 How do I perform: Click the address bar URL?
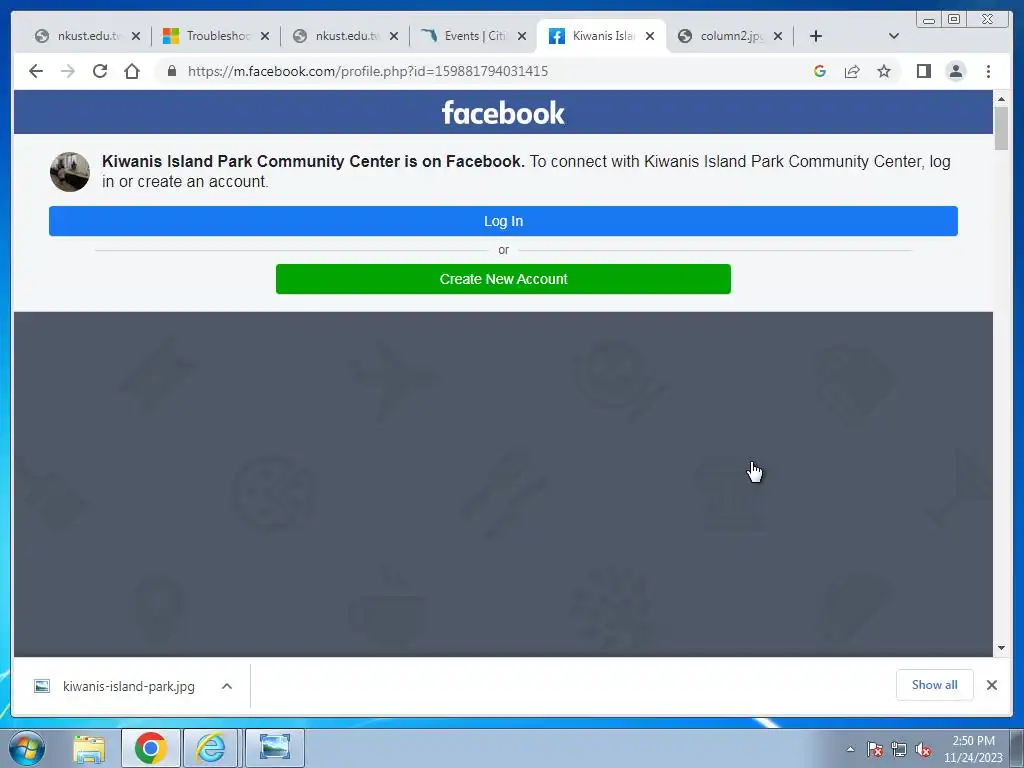pos(368,71)
